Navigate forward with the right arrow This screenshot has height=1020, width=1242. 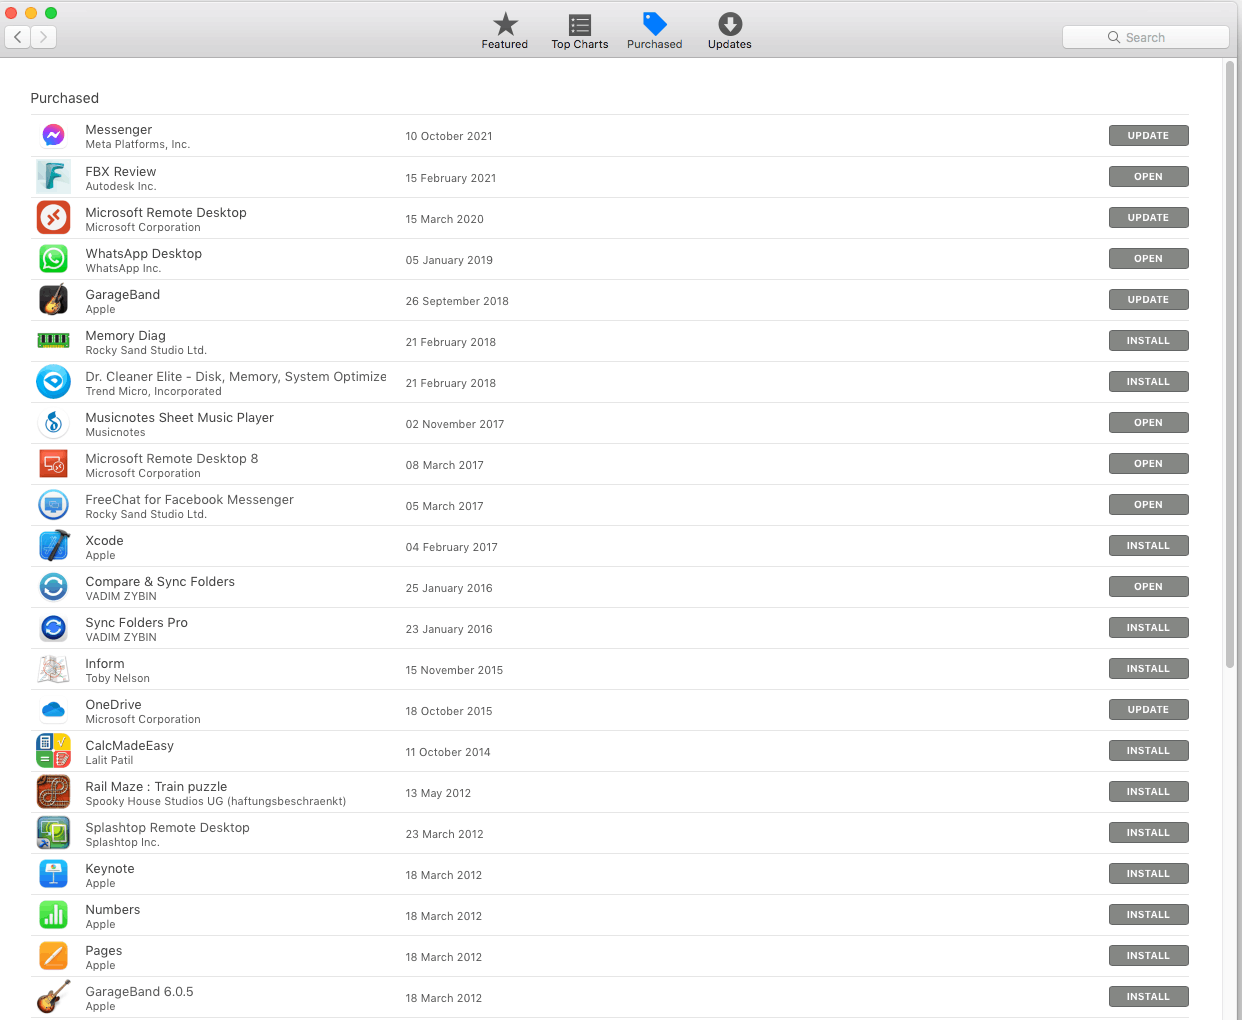pyautogui.click(x=43, y=37)
